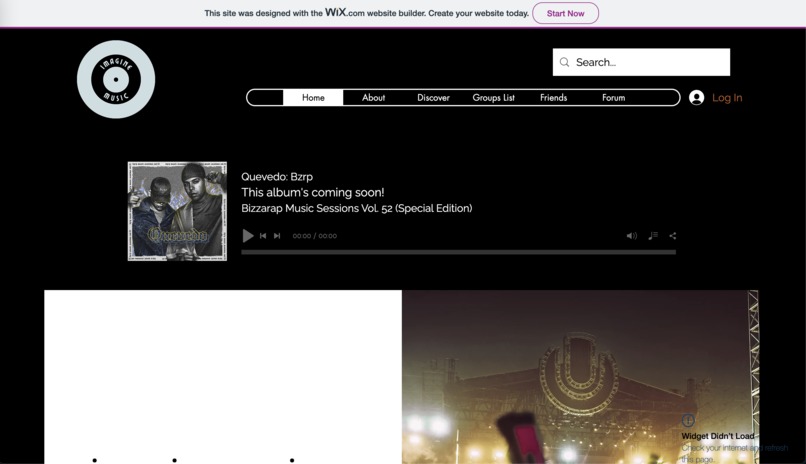
Task: Click the Start Now button
Action: (565, 13)
